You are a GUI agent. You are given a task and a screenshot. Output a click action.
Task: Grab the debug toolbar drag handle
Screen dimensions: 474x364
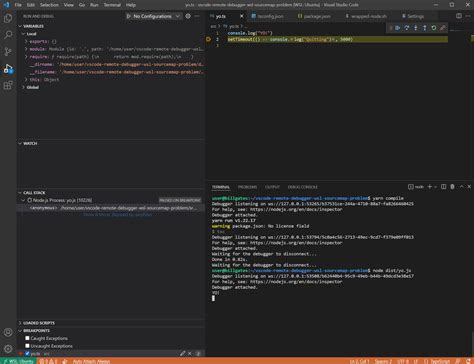tap(390, 28)
